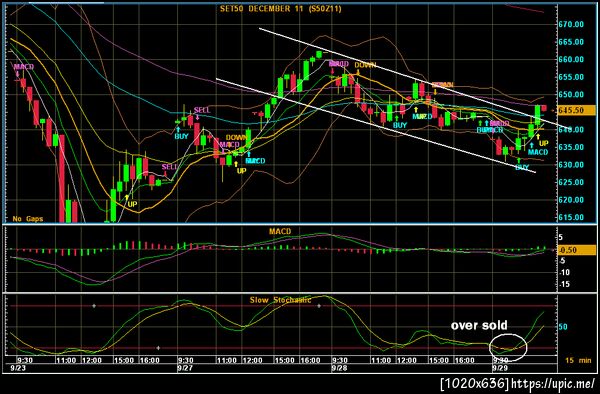Click the SELL signal label on 9/23
The height and width of the screenshot is (394, 600).
pos(169,167)
